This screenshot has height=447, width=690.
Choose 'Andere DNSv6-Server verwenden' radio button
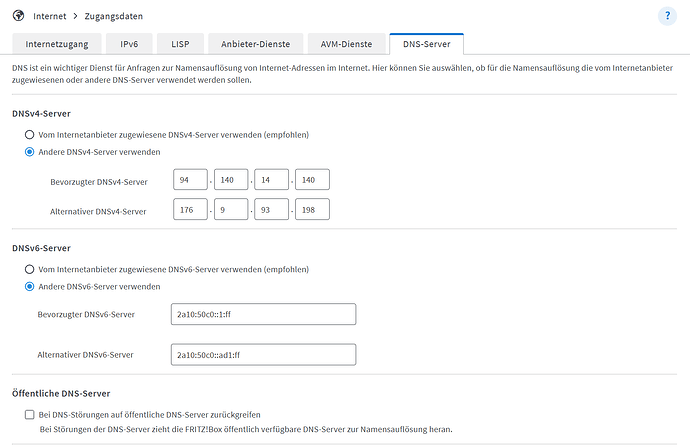coord(30,286)
